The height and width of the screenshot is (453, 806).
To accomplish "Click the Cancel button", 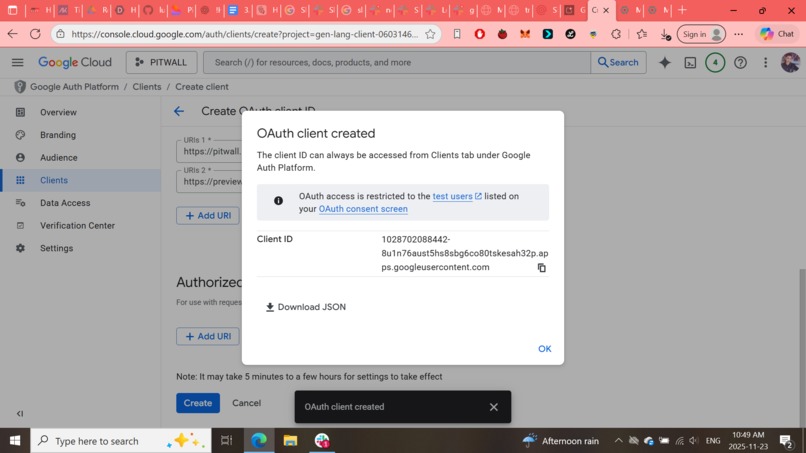I will point(246,403).
